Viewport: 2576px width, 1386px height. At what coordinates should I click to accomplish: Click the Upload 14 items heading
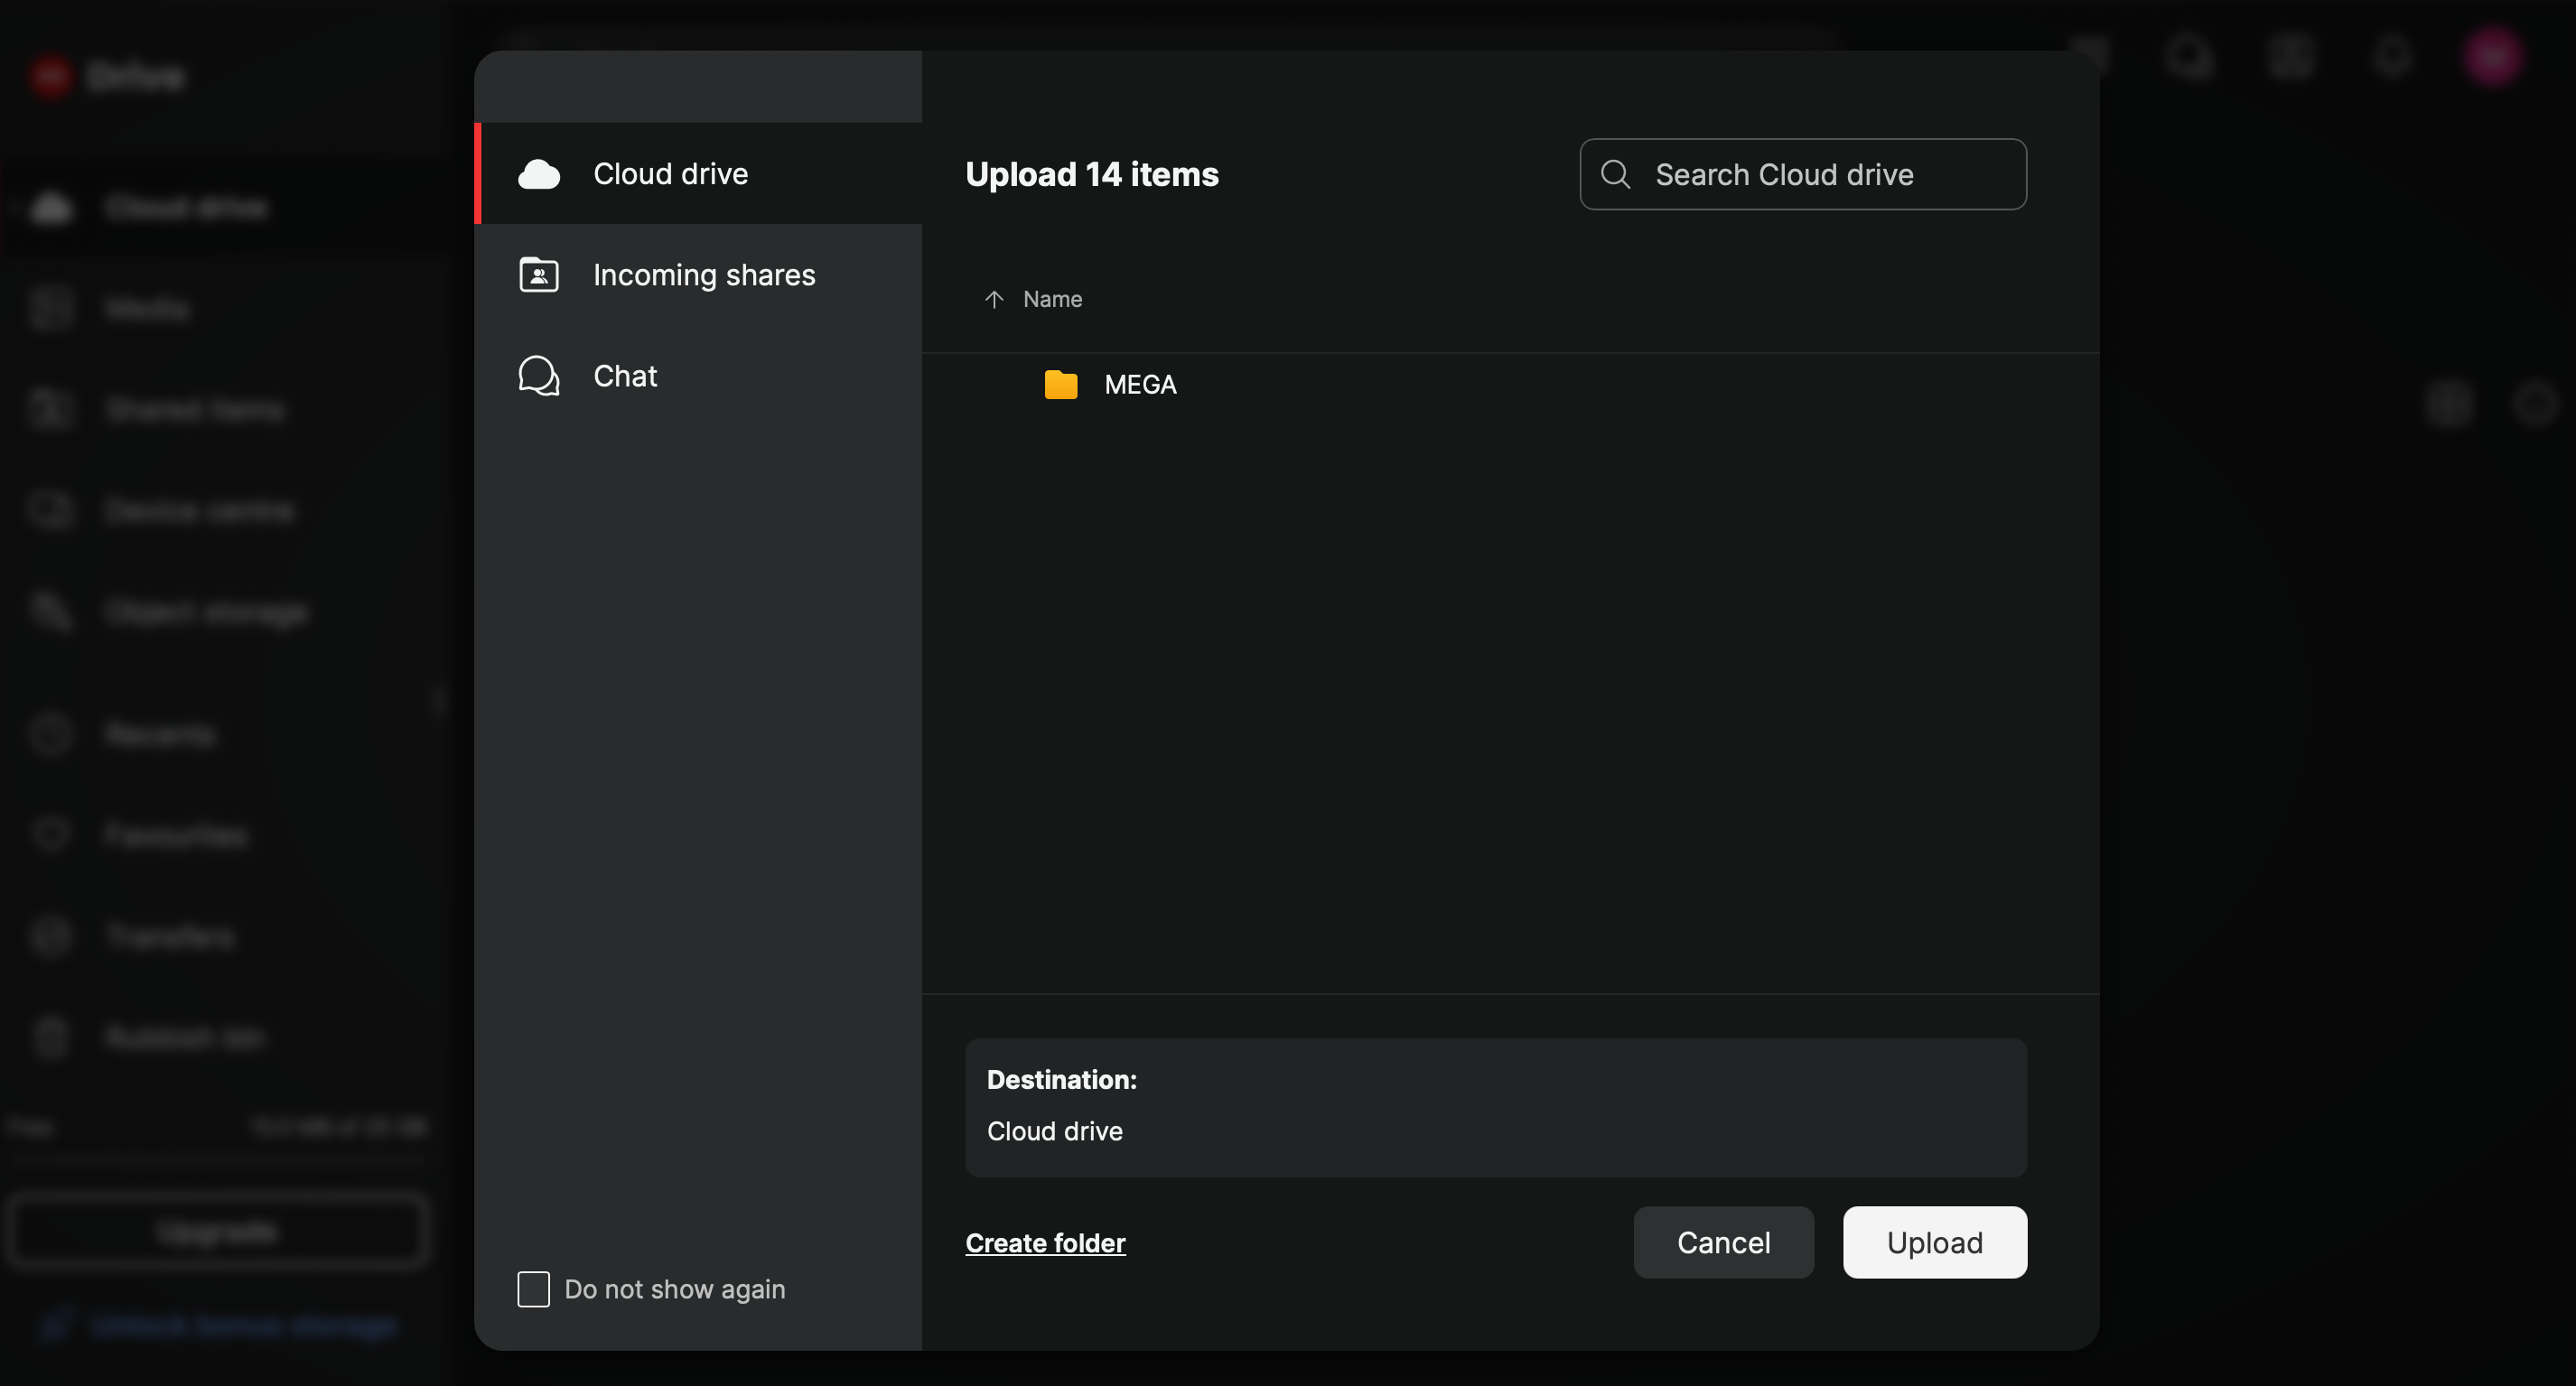(x=1091, y=174)
